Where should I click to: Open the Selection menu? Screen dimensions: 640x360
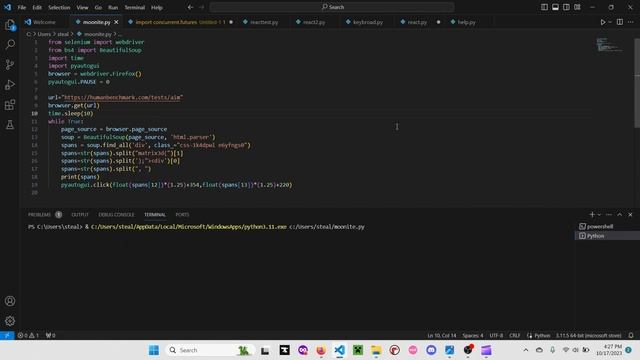[59, 7]
